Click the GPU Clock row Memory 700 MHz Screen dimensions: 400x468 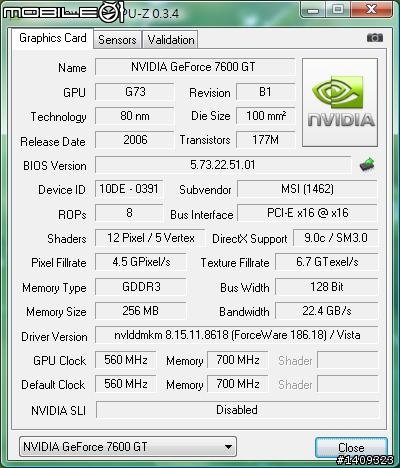[238, 360]
